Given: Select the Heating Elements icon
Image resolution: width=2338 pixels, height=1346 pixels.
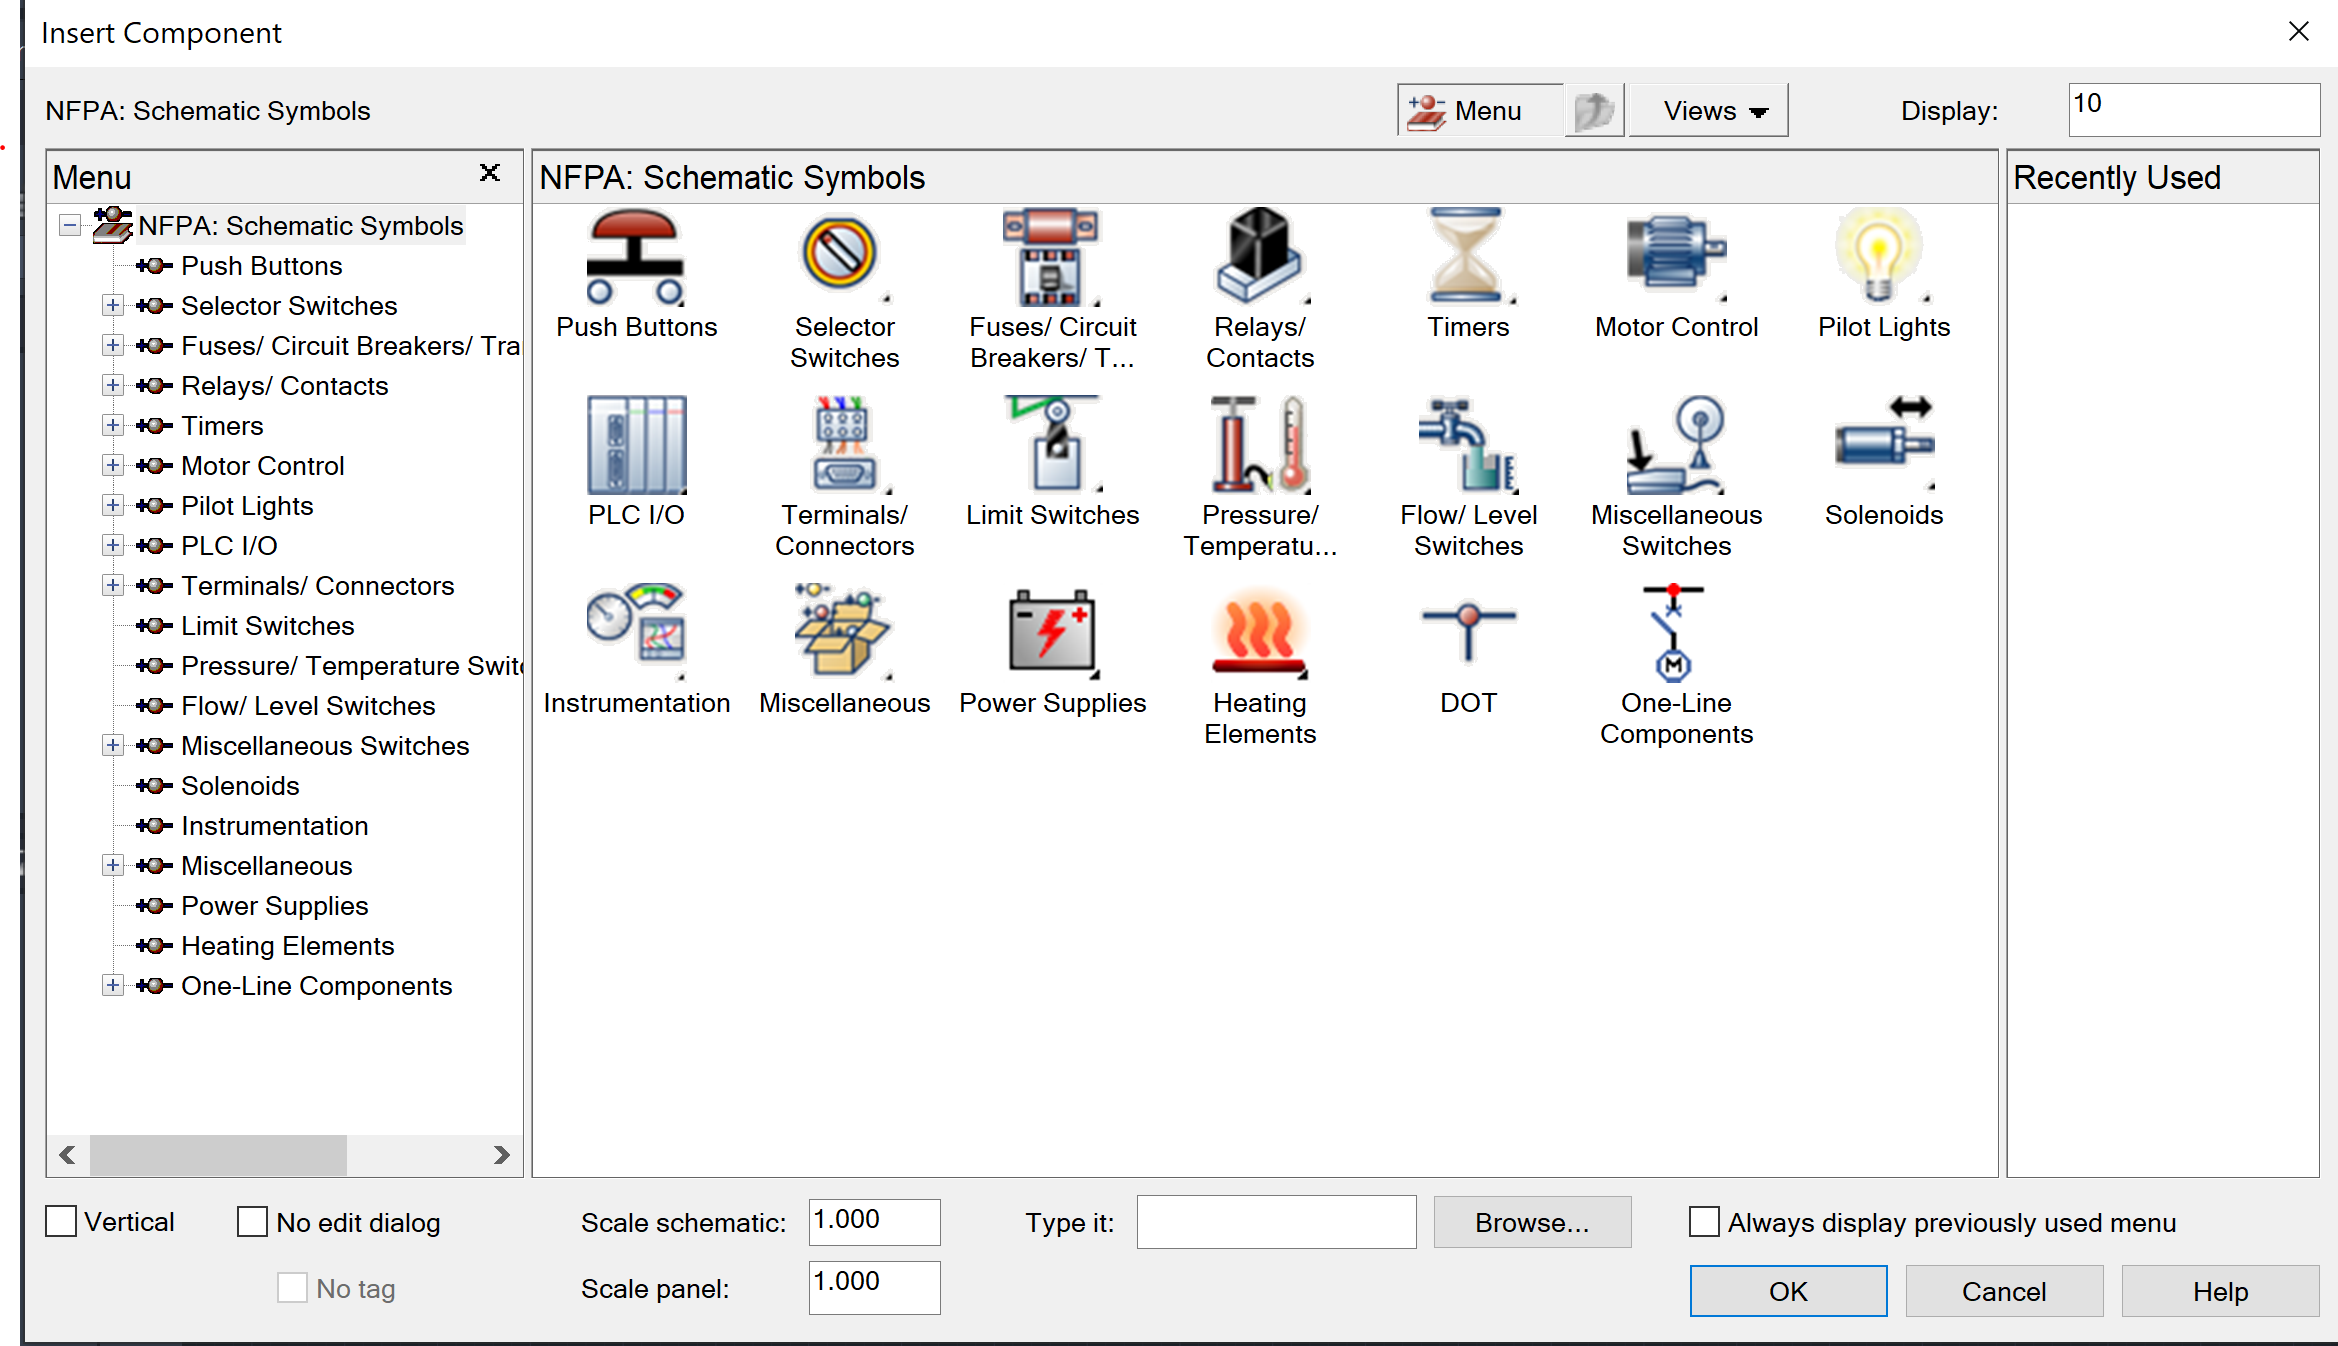Looking at the screenshot, I should (1259, 632).
